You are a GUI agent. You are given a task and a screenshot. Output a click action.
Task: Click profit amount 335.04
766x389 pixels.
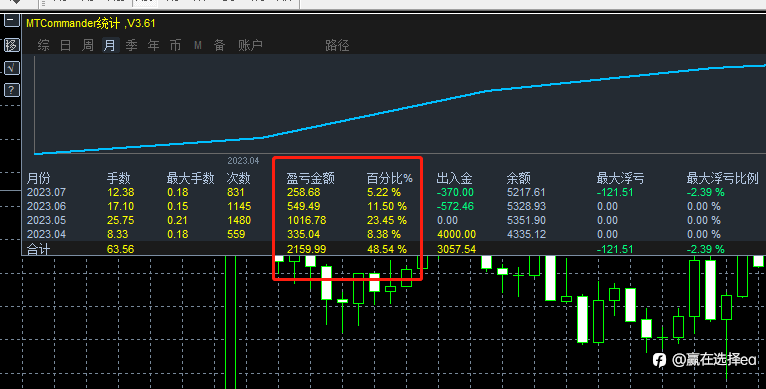point(304,235)
